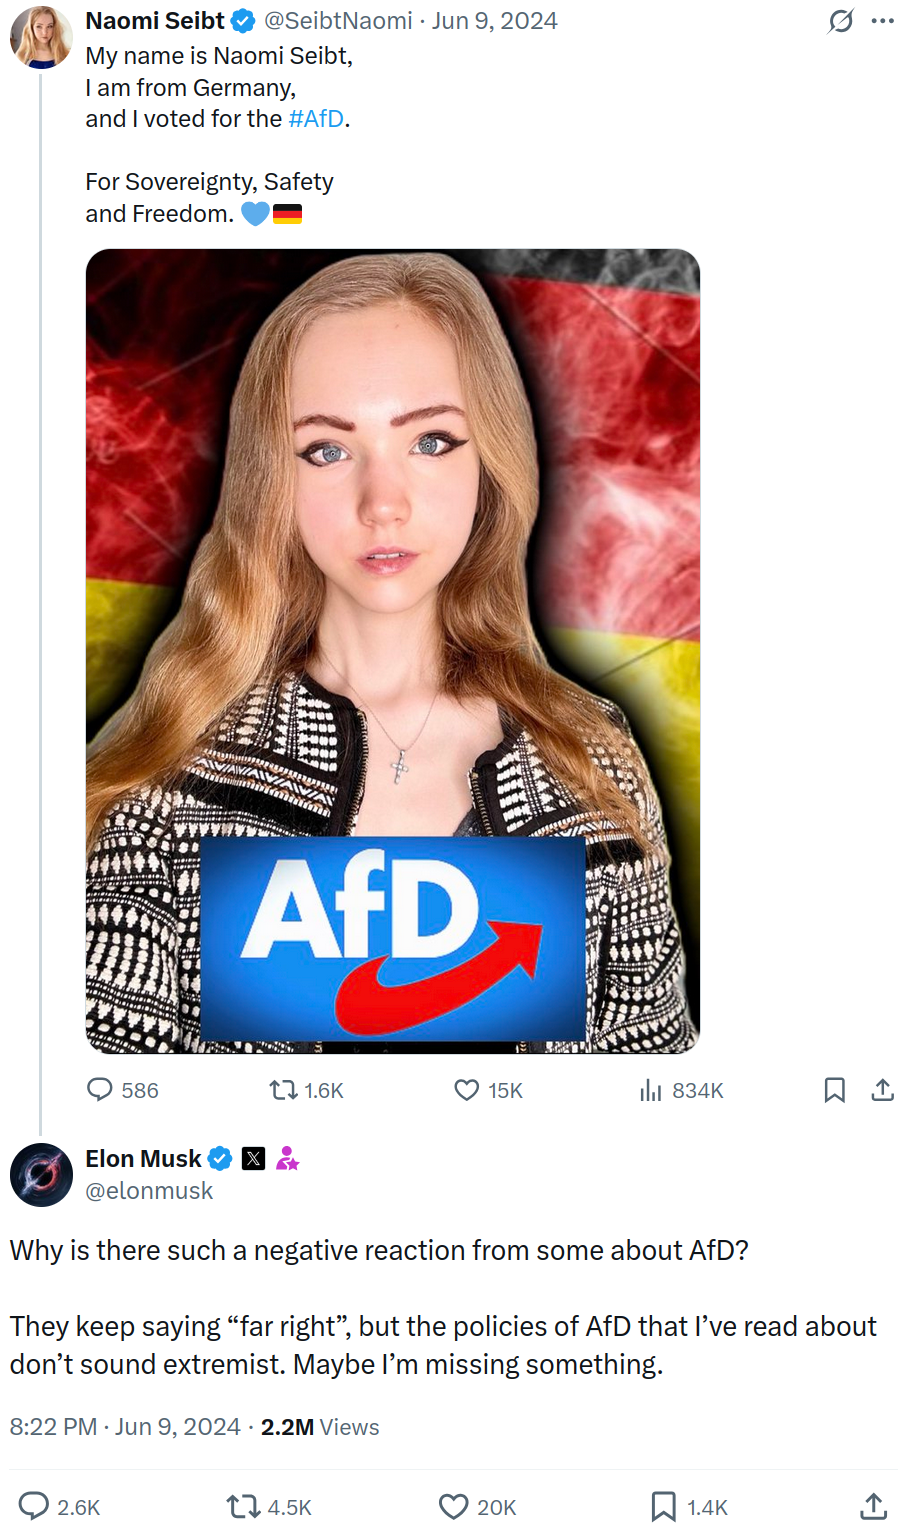Share Naomi Seibt's post

(x=882, y=1090)
